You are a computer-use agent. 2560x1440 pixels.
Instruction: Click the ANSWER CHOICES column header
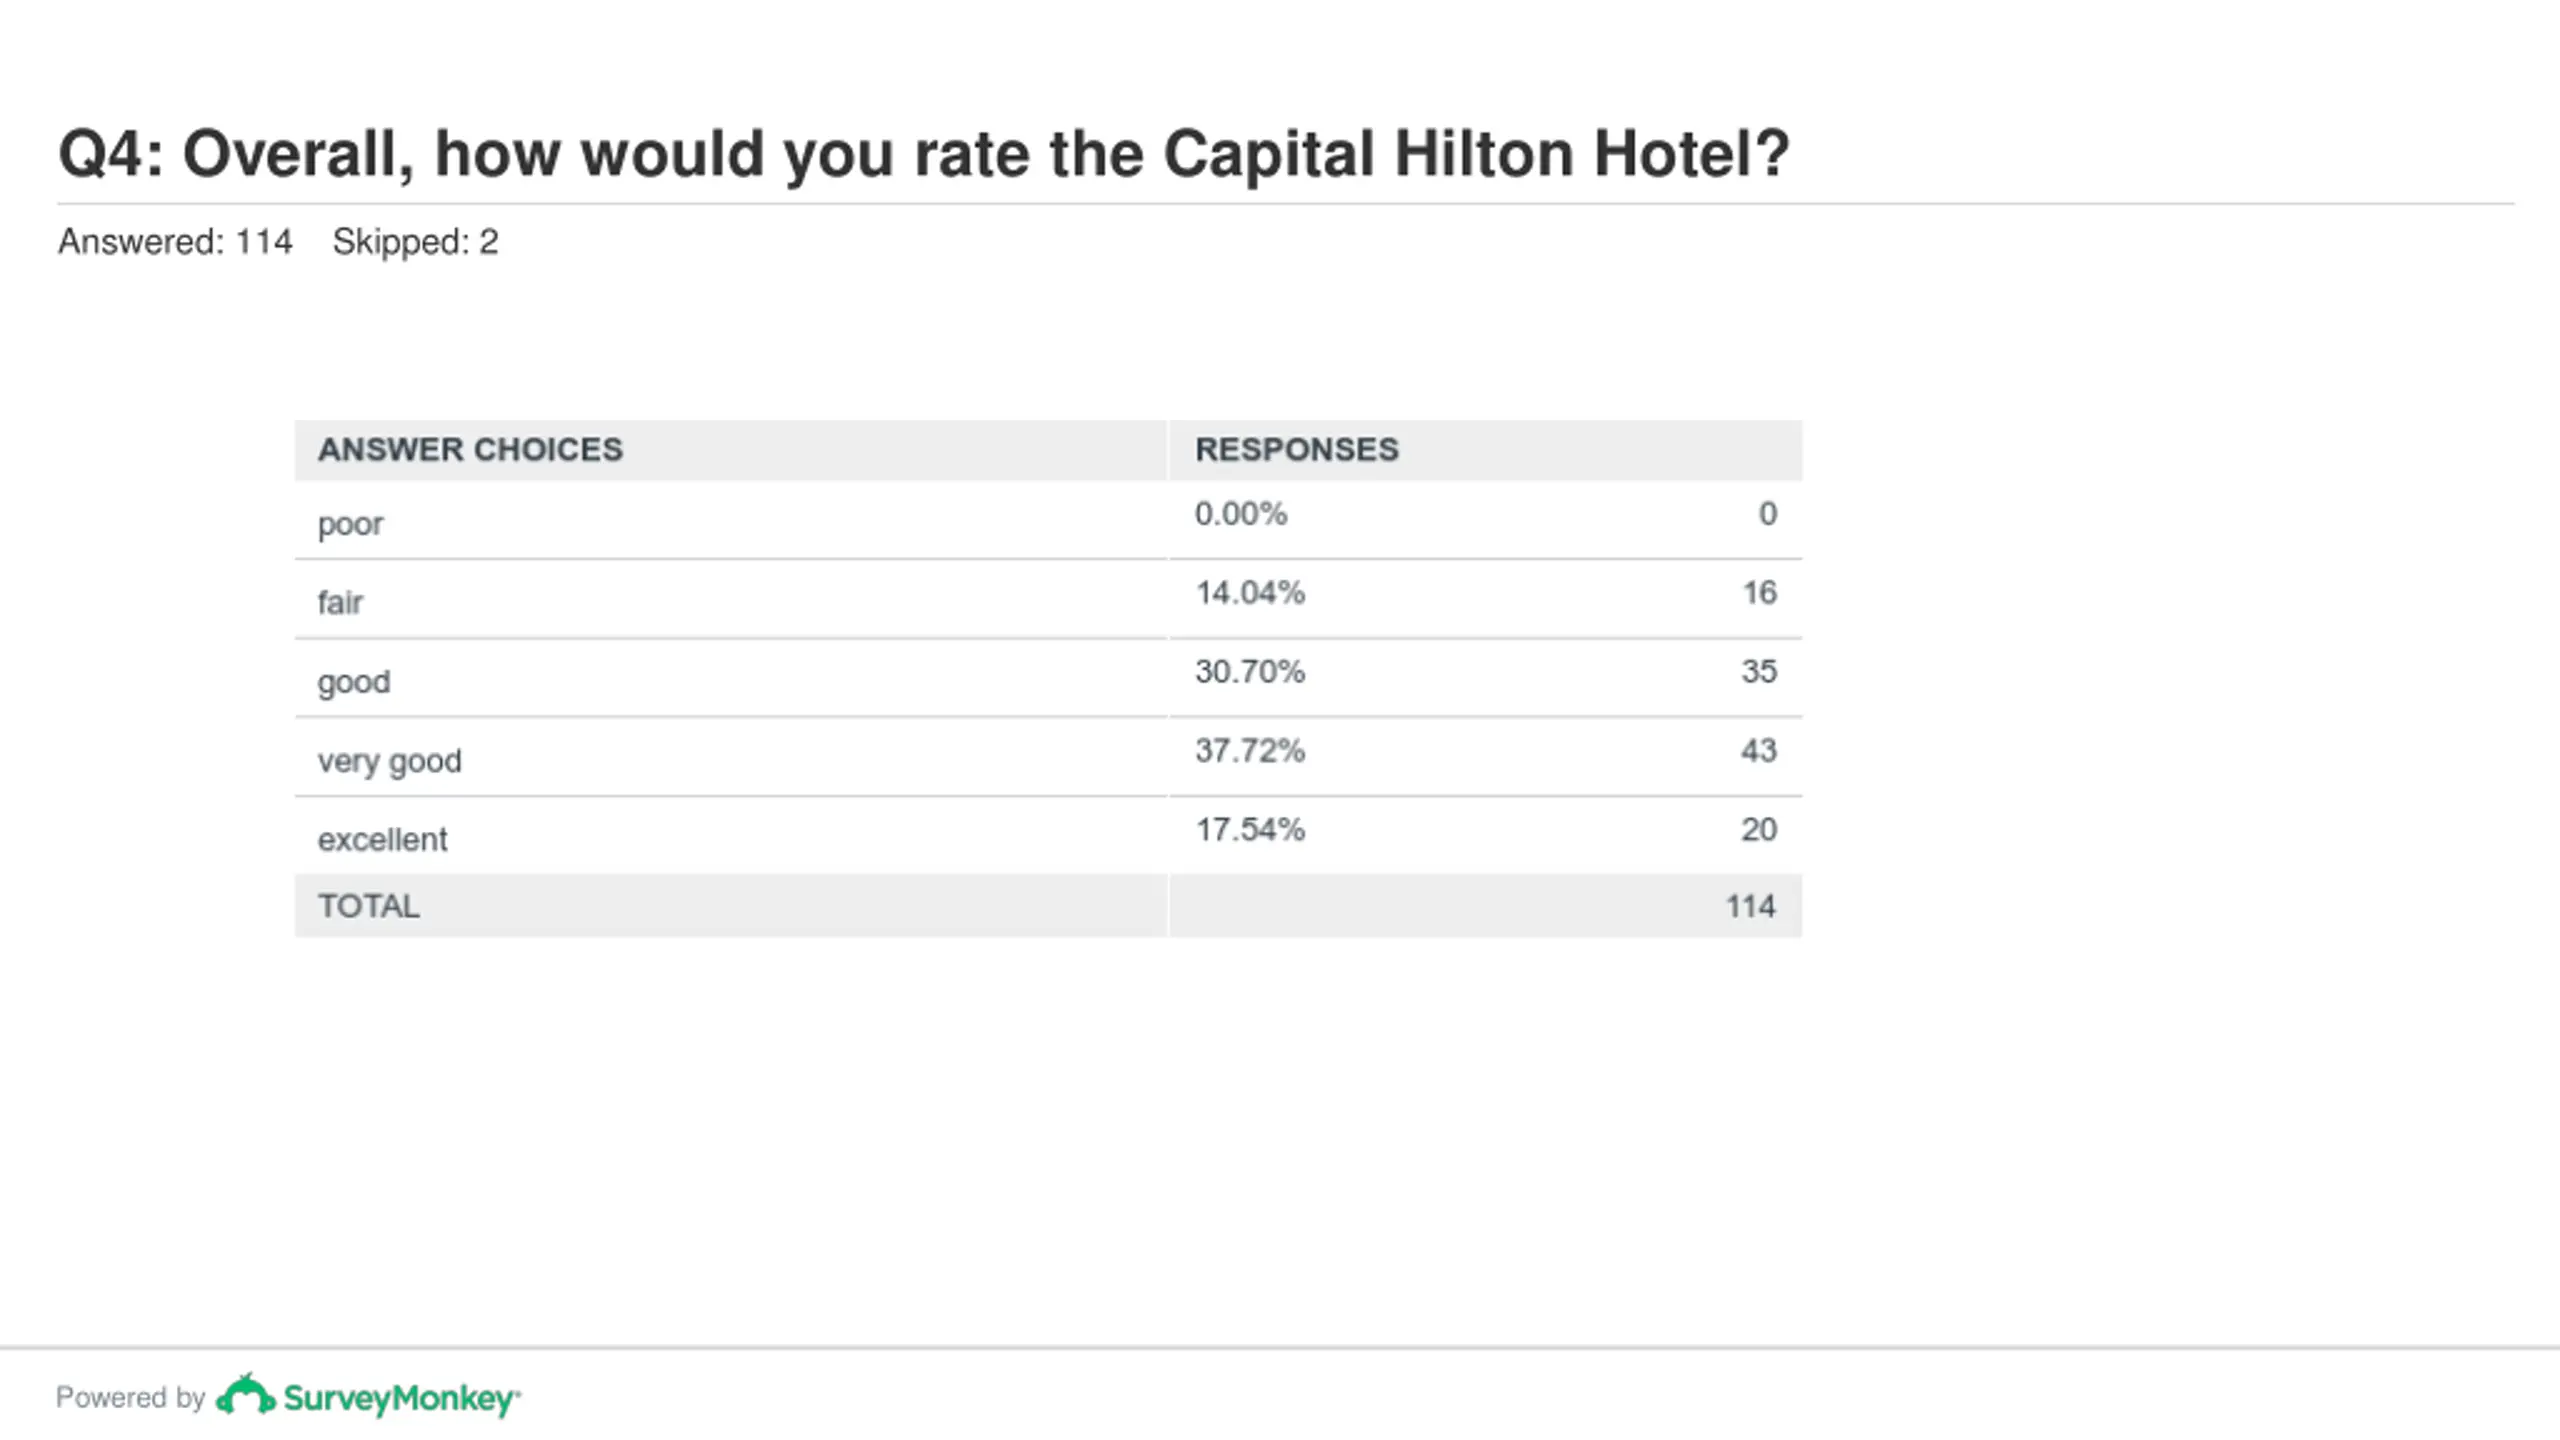[x=470, y=450]
